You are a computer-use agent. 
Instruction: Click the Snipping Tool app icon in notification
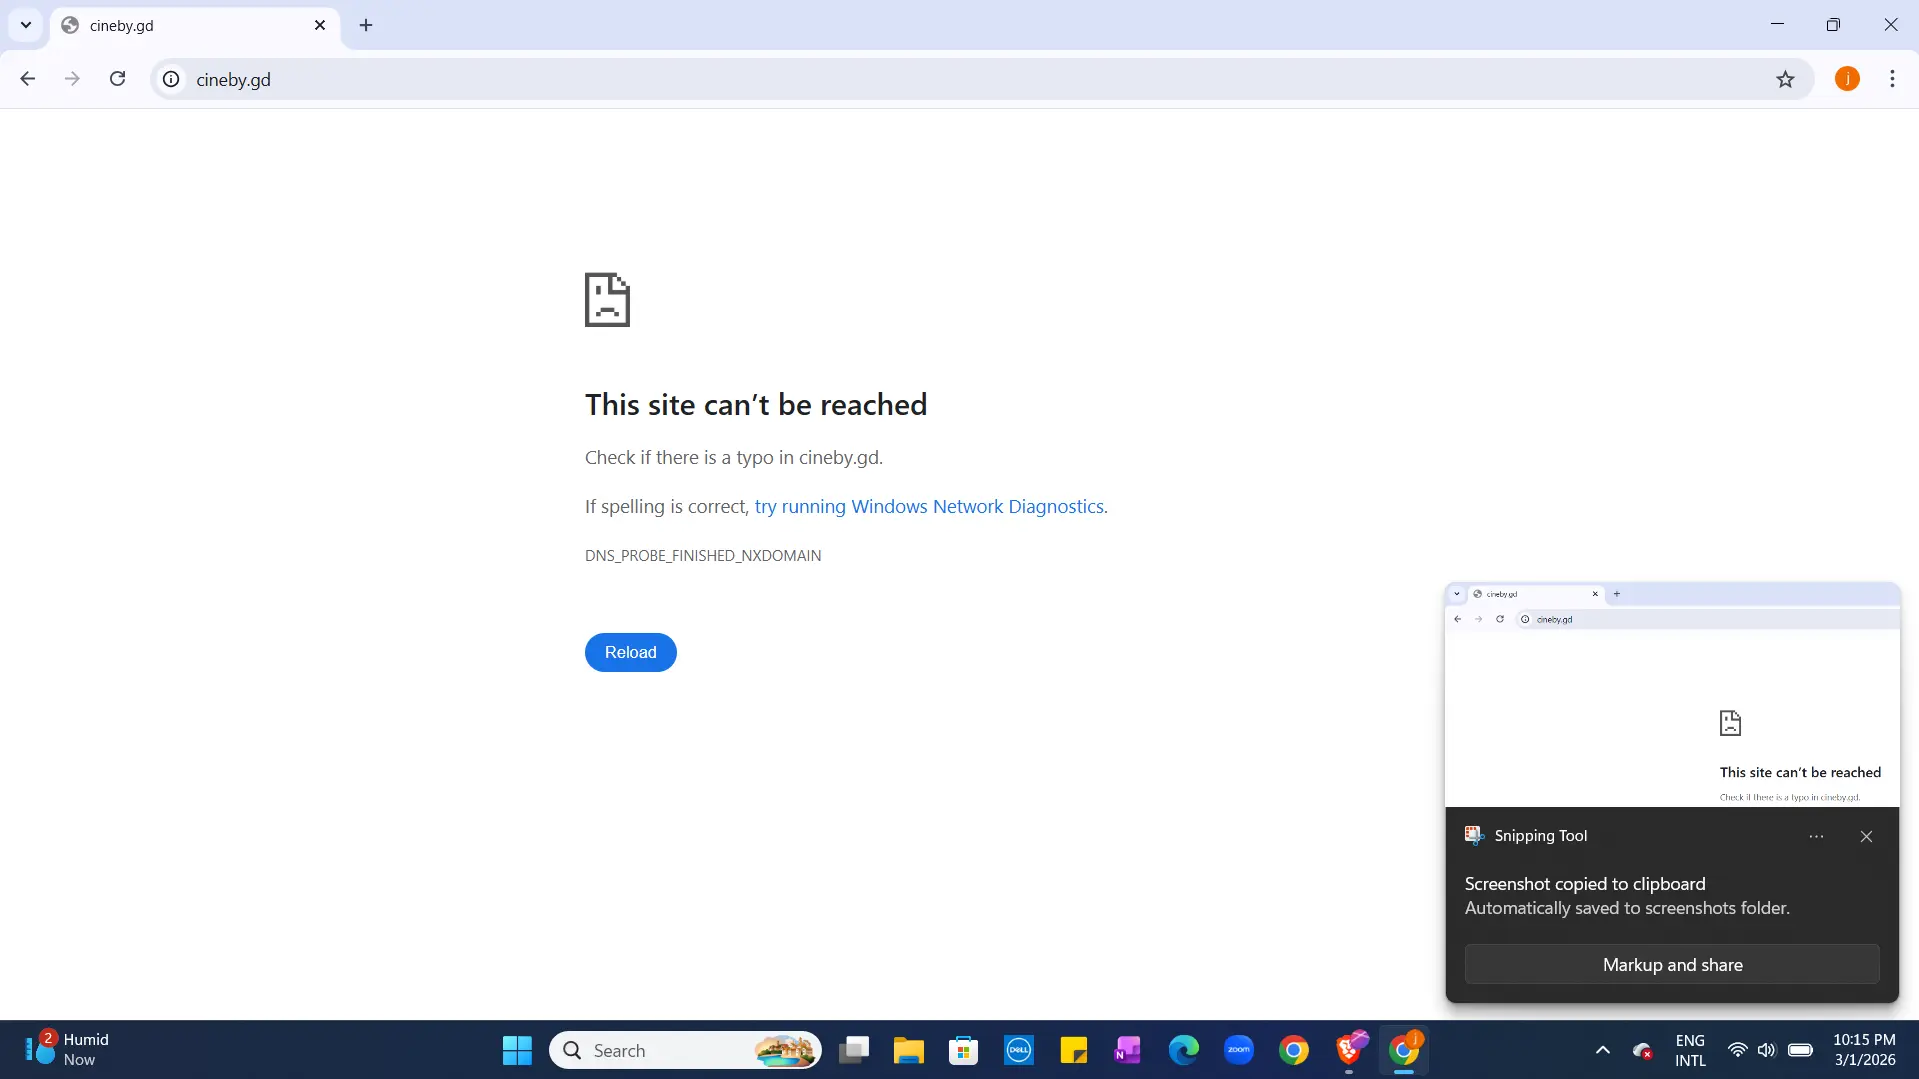point(1474,836)
